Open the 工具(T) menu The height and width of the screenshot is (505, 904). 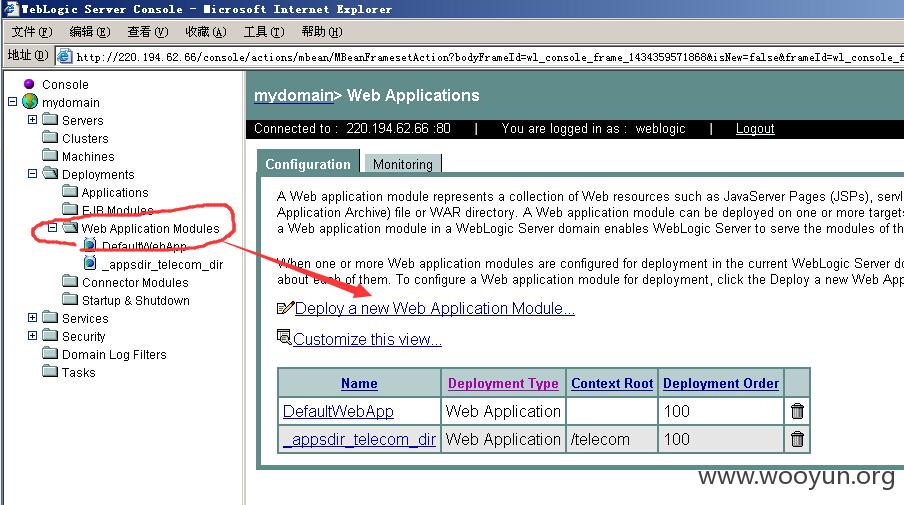point(264,32)
